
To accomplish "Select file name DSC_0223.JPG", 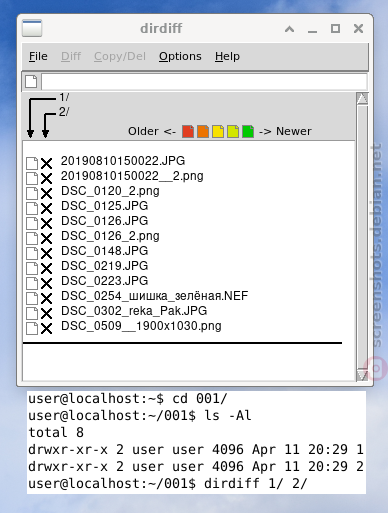I will pyautogui.click(x=104, y=281).
